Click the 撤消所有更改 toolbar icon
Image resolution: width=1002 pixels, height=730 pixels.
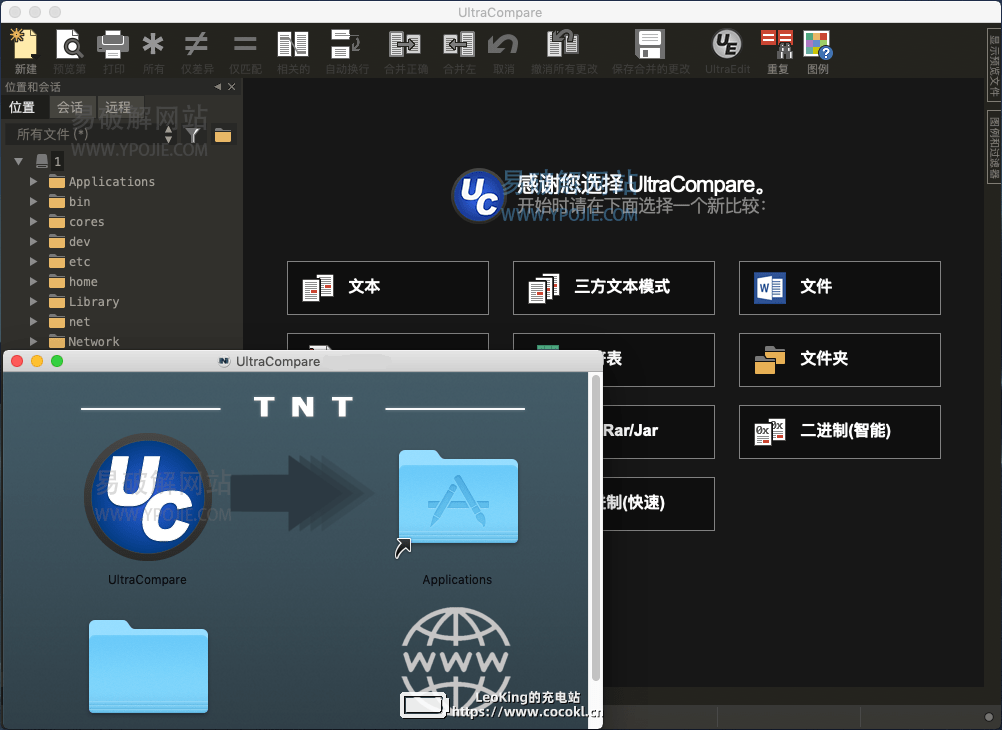[x=563, y=45]
